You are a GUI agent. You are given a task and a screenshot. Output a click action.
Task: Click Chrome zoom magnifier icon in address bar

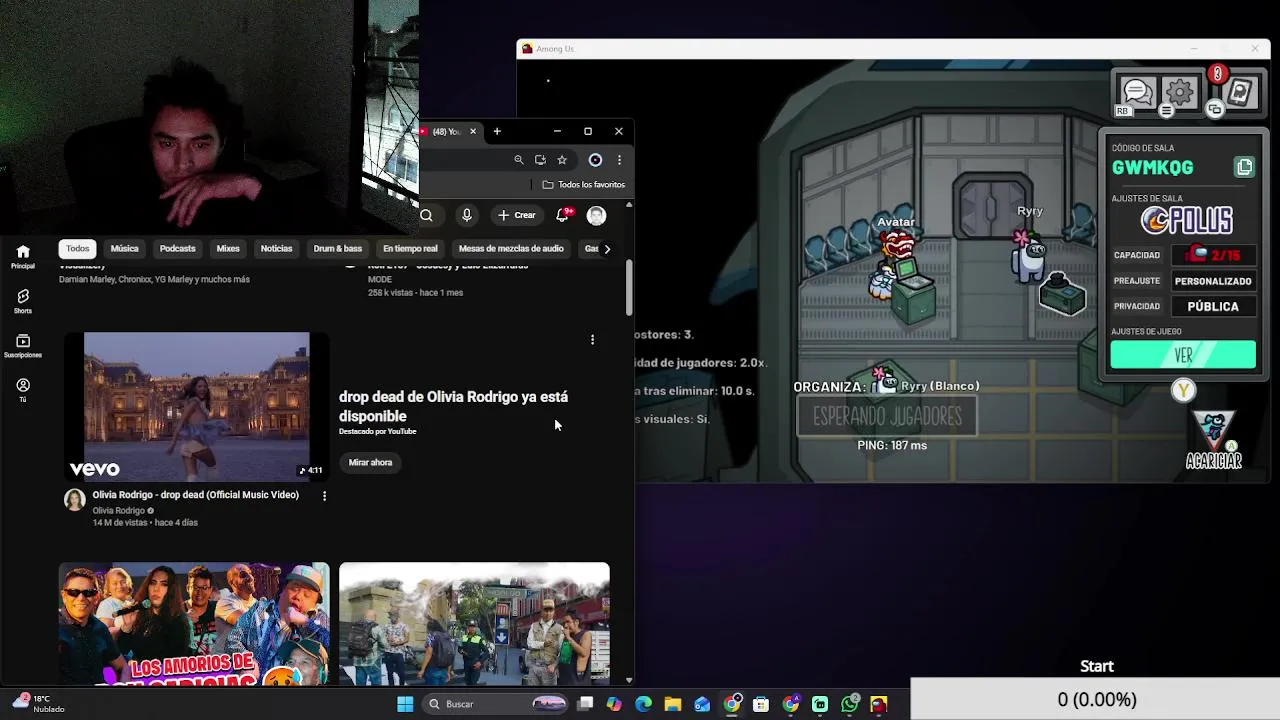pyautogui.click(x=518, y=160)
